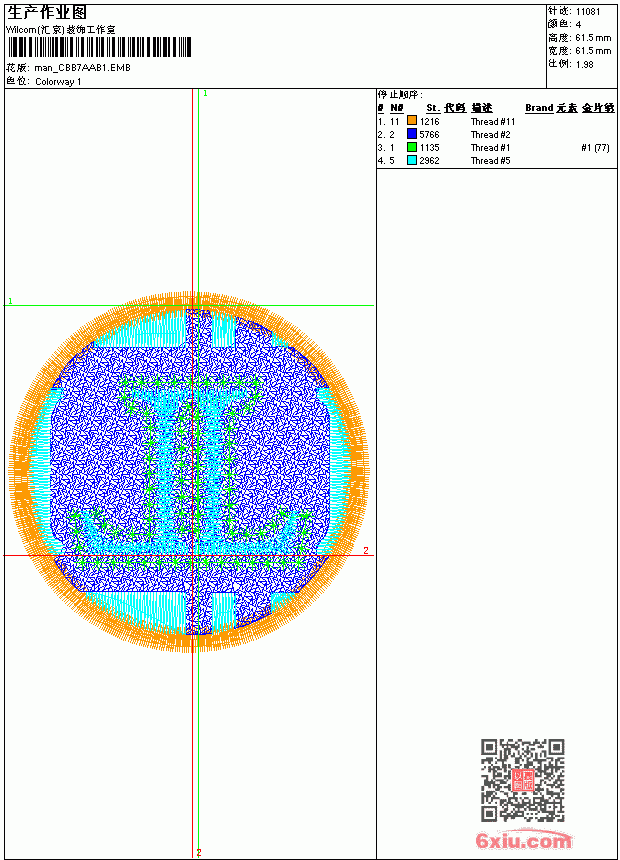
Task: Click the green Thread #1 color swatch
Action: click(x=412, y=147)
